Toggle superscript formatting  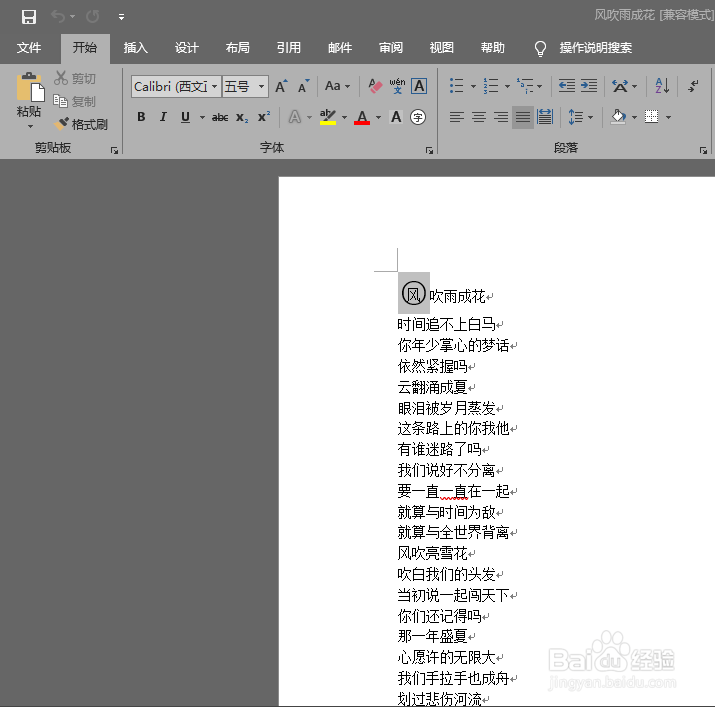point(264,117)
